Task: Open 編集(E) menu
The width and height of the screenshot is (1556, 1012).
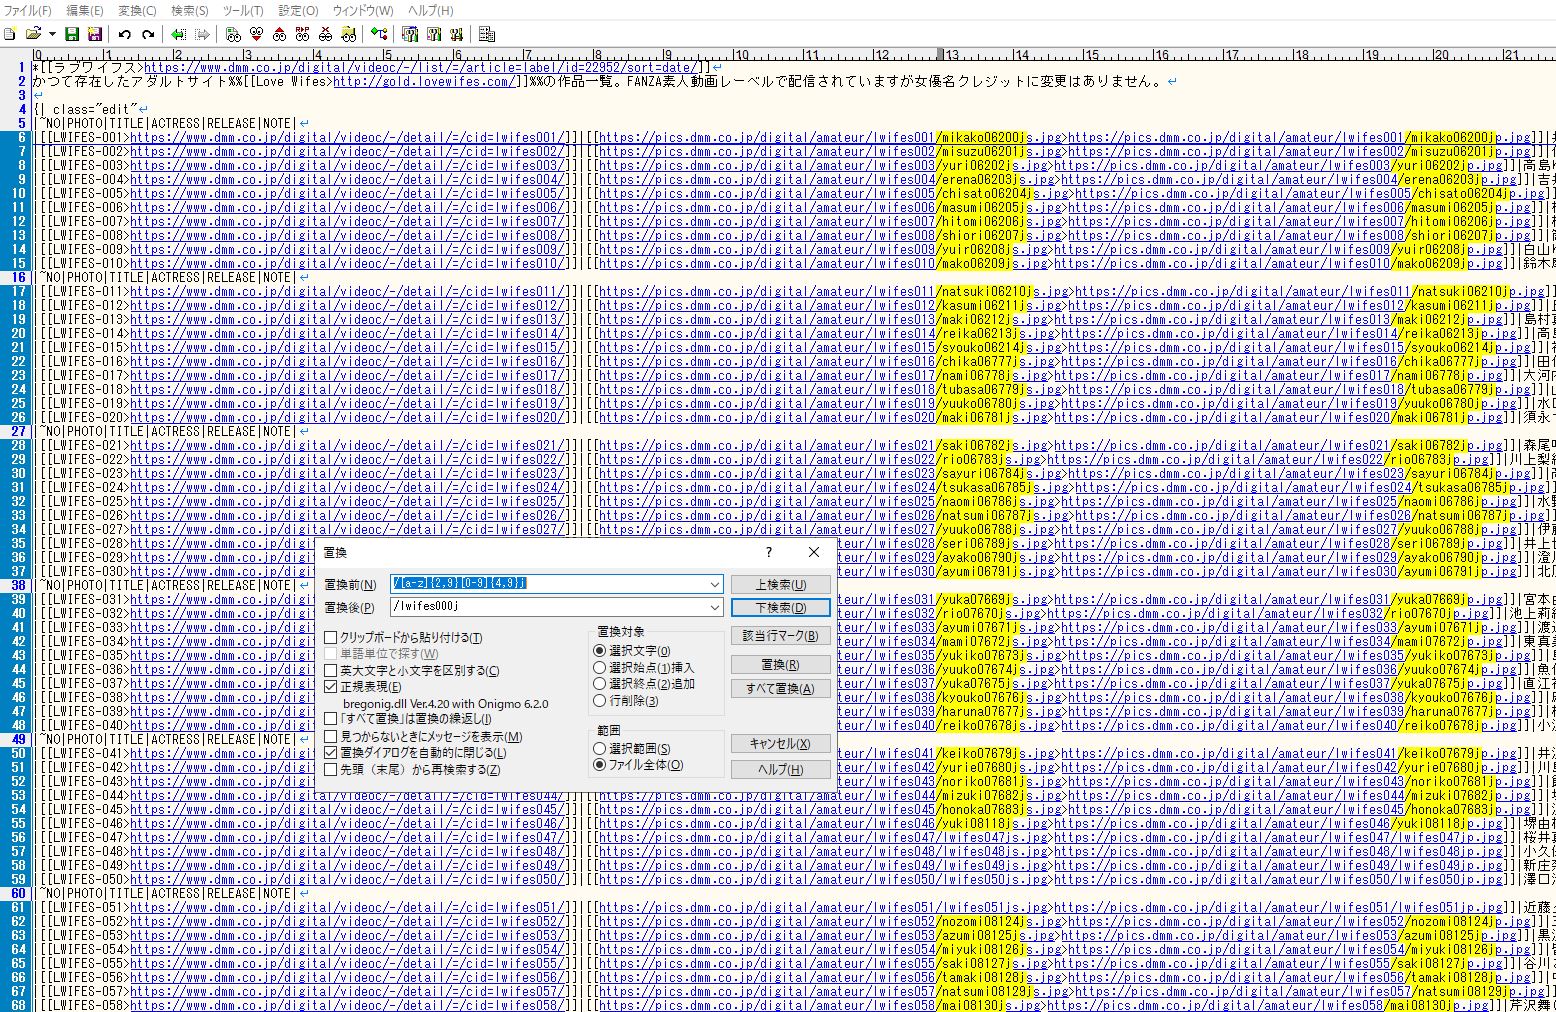Action: (84, 10)
